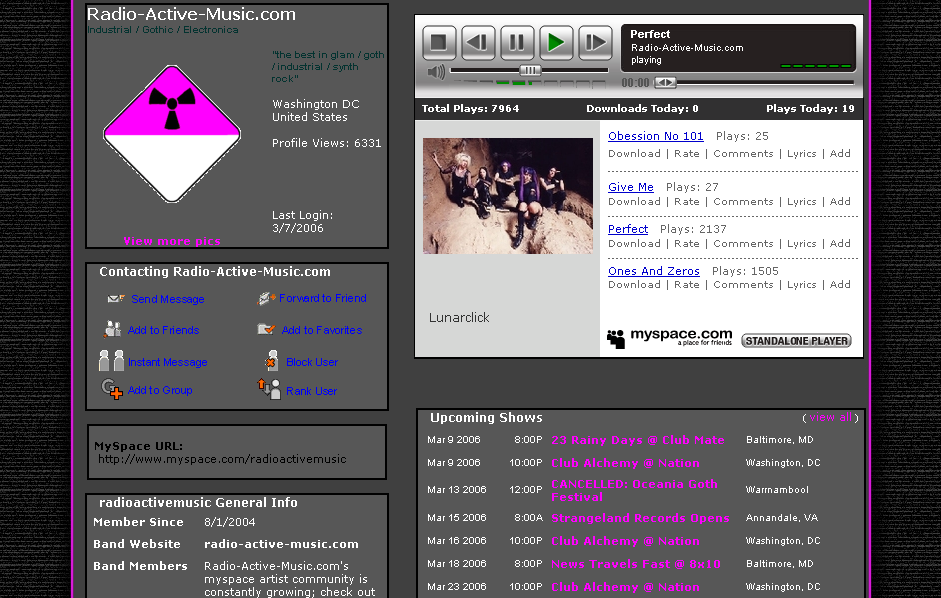View Lyrics for Give Me
The image size is (941, 598).
801,202
